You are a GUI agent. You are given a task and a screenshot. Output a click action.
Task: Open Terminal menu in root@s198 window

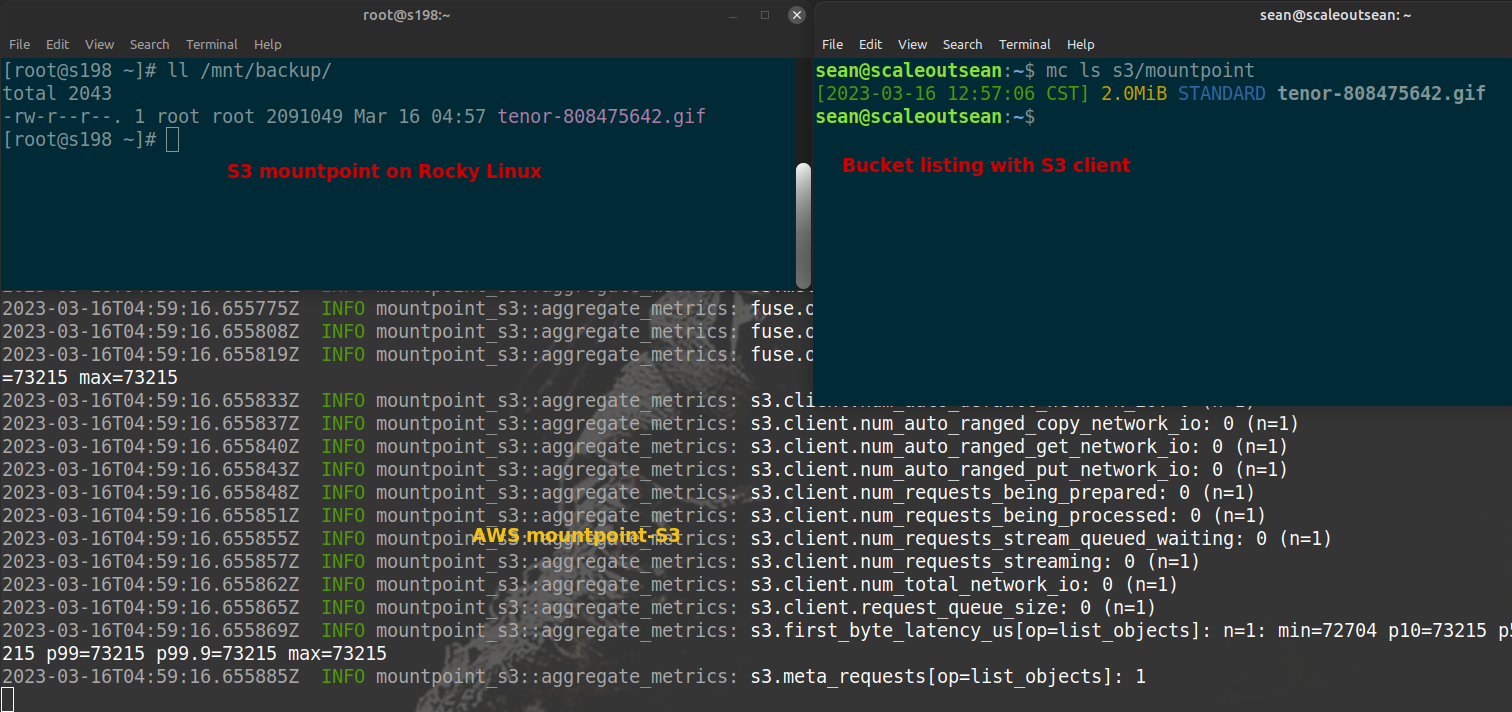pyautogui.click(x=212, y=44)
